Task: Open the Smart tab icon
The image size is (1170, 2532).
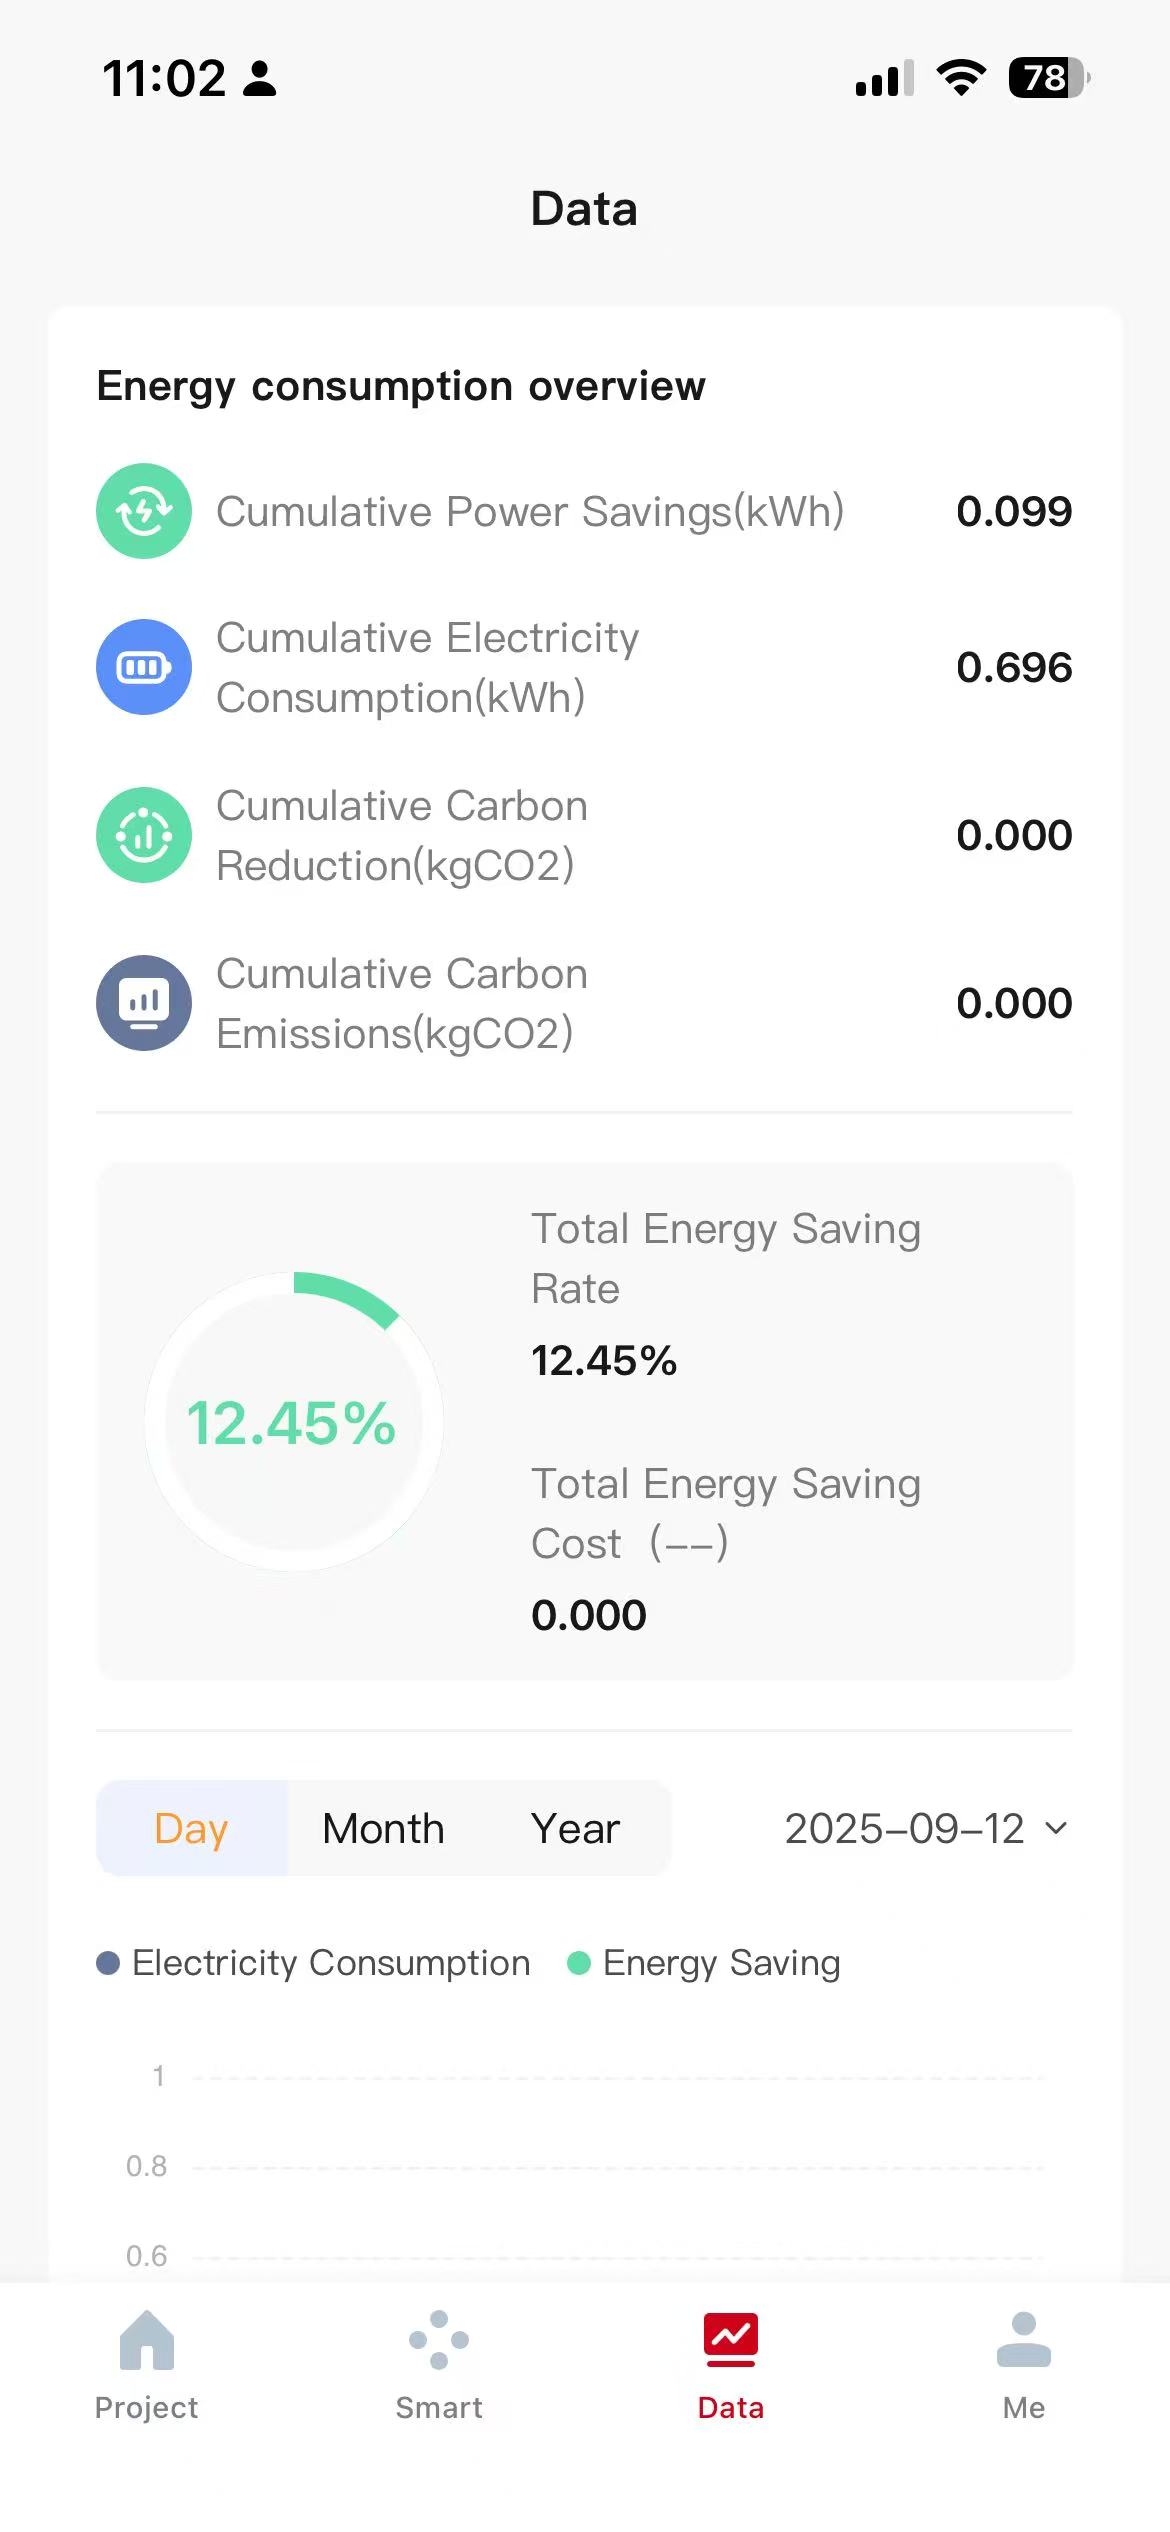Action: point(439,2340)
